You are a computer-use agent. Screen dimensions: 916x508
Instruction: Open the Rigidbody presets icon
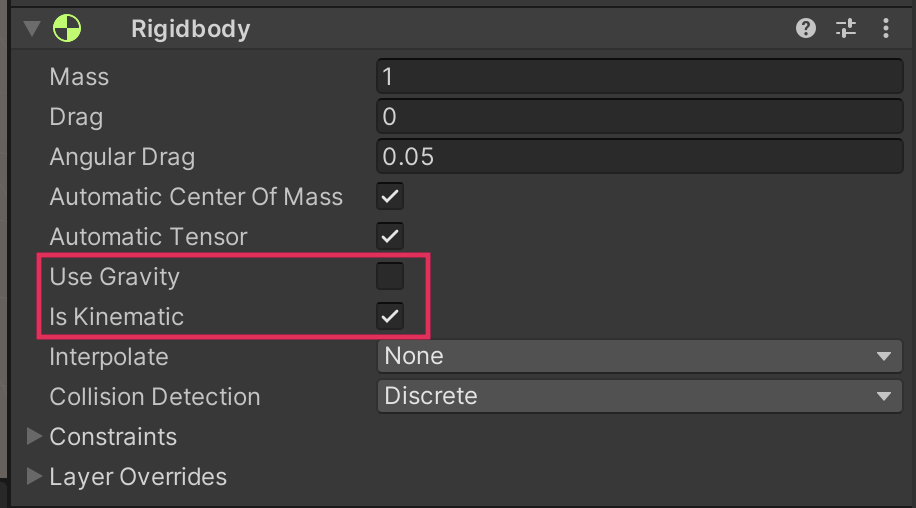tap(846, 29)
